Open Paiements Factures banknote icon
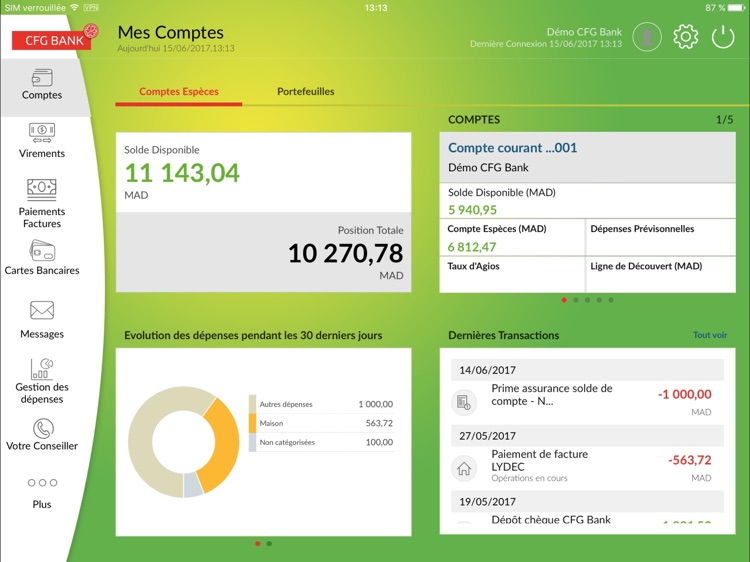 [x=42, y=189]
